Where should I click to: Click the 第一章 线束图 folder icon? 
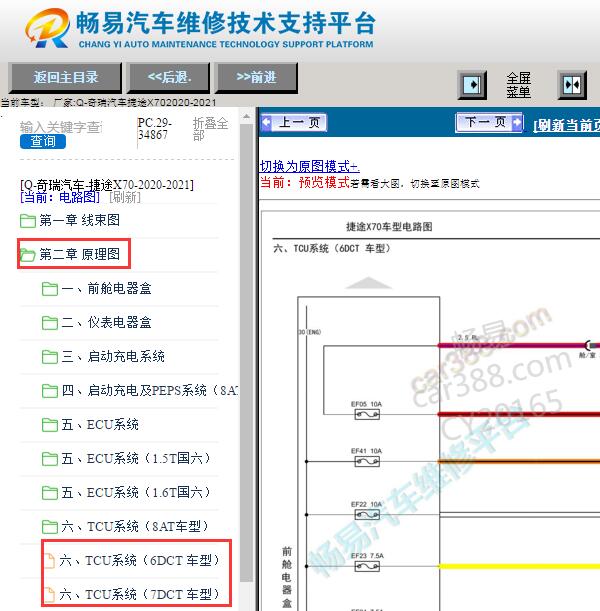(x=28, y=221)
